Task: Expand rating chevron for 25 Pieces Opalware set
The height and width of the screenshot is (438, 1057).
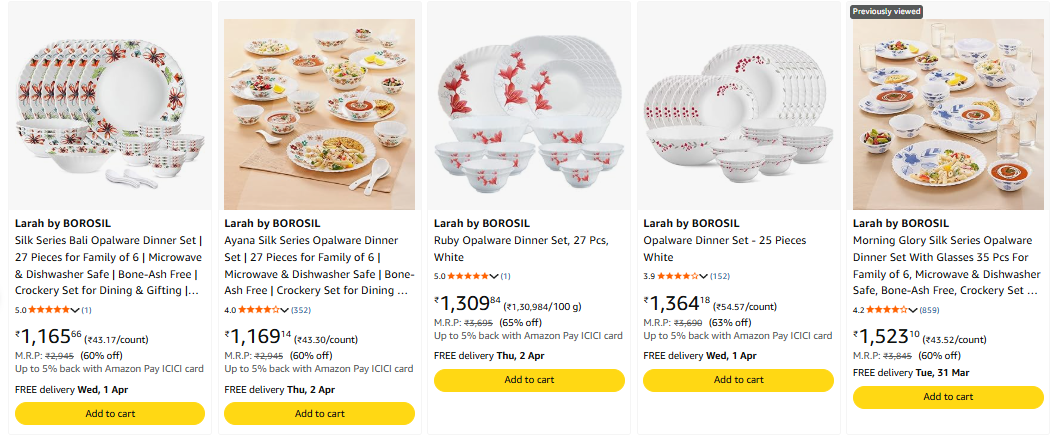Action: (x=703, y=276)
